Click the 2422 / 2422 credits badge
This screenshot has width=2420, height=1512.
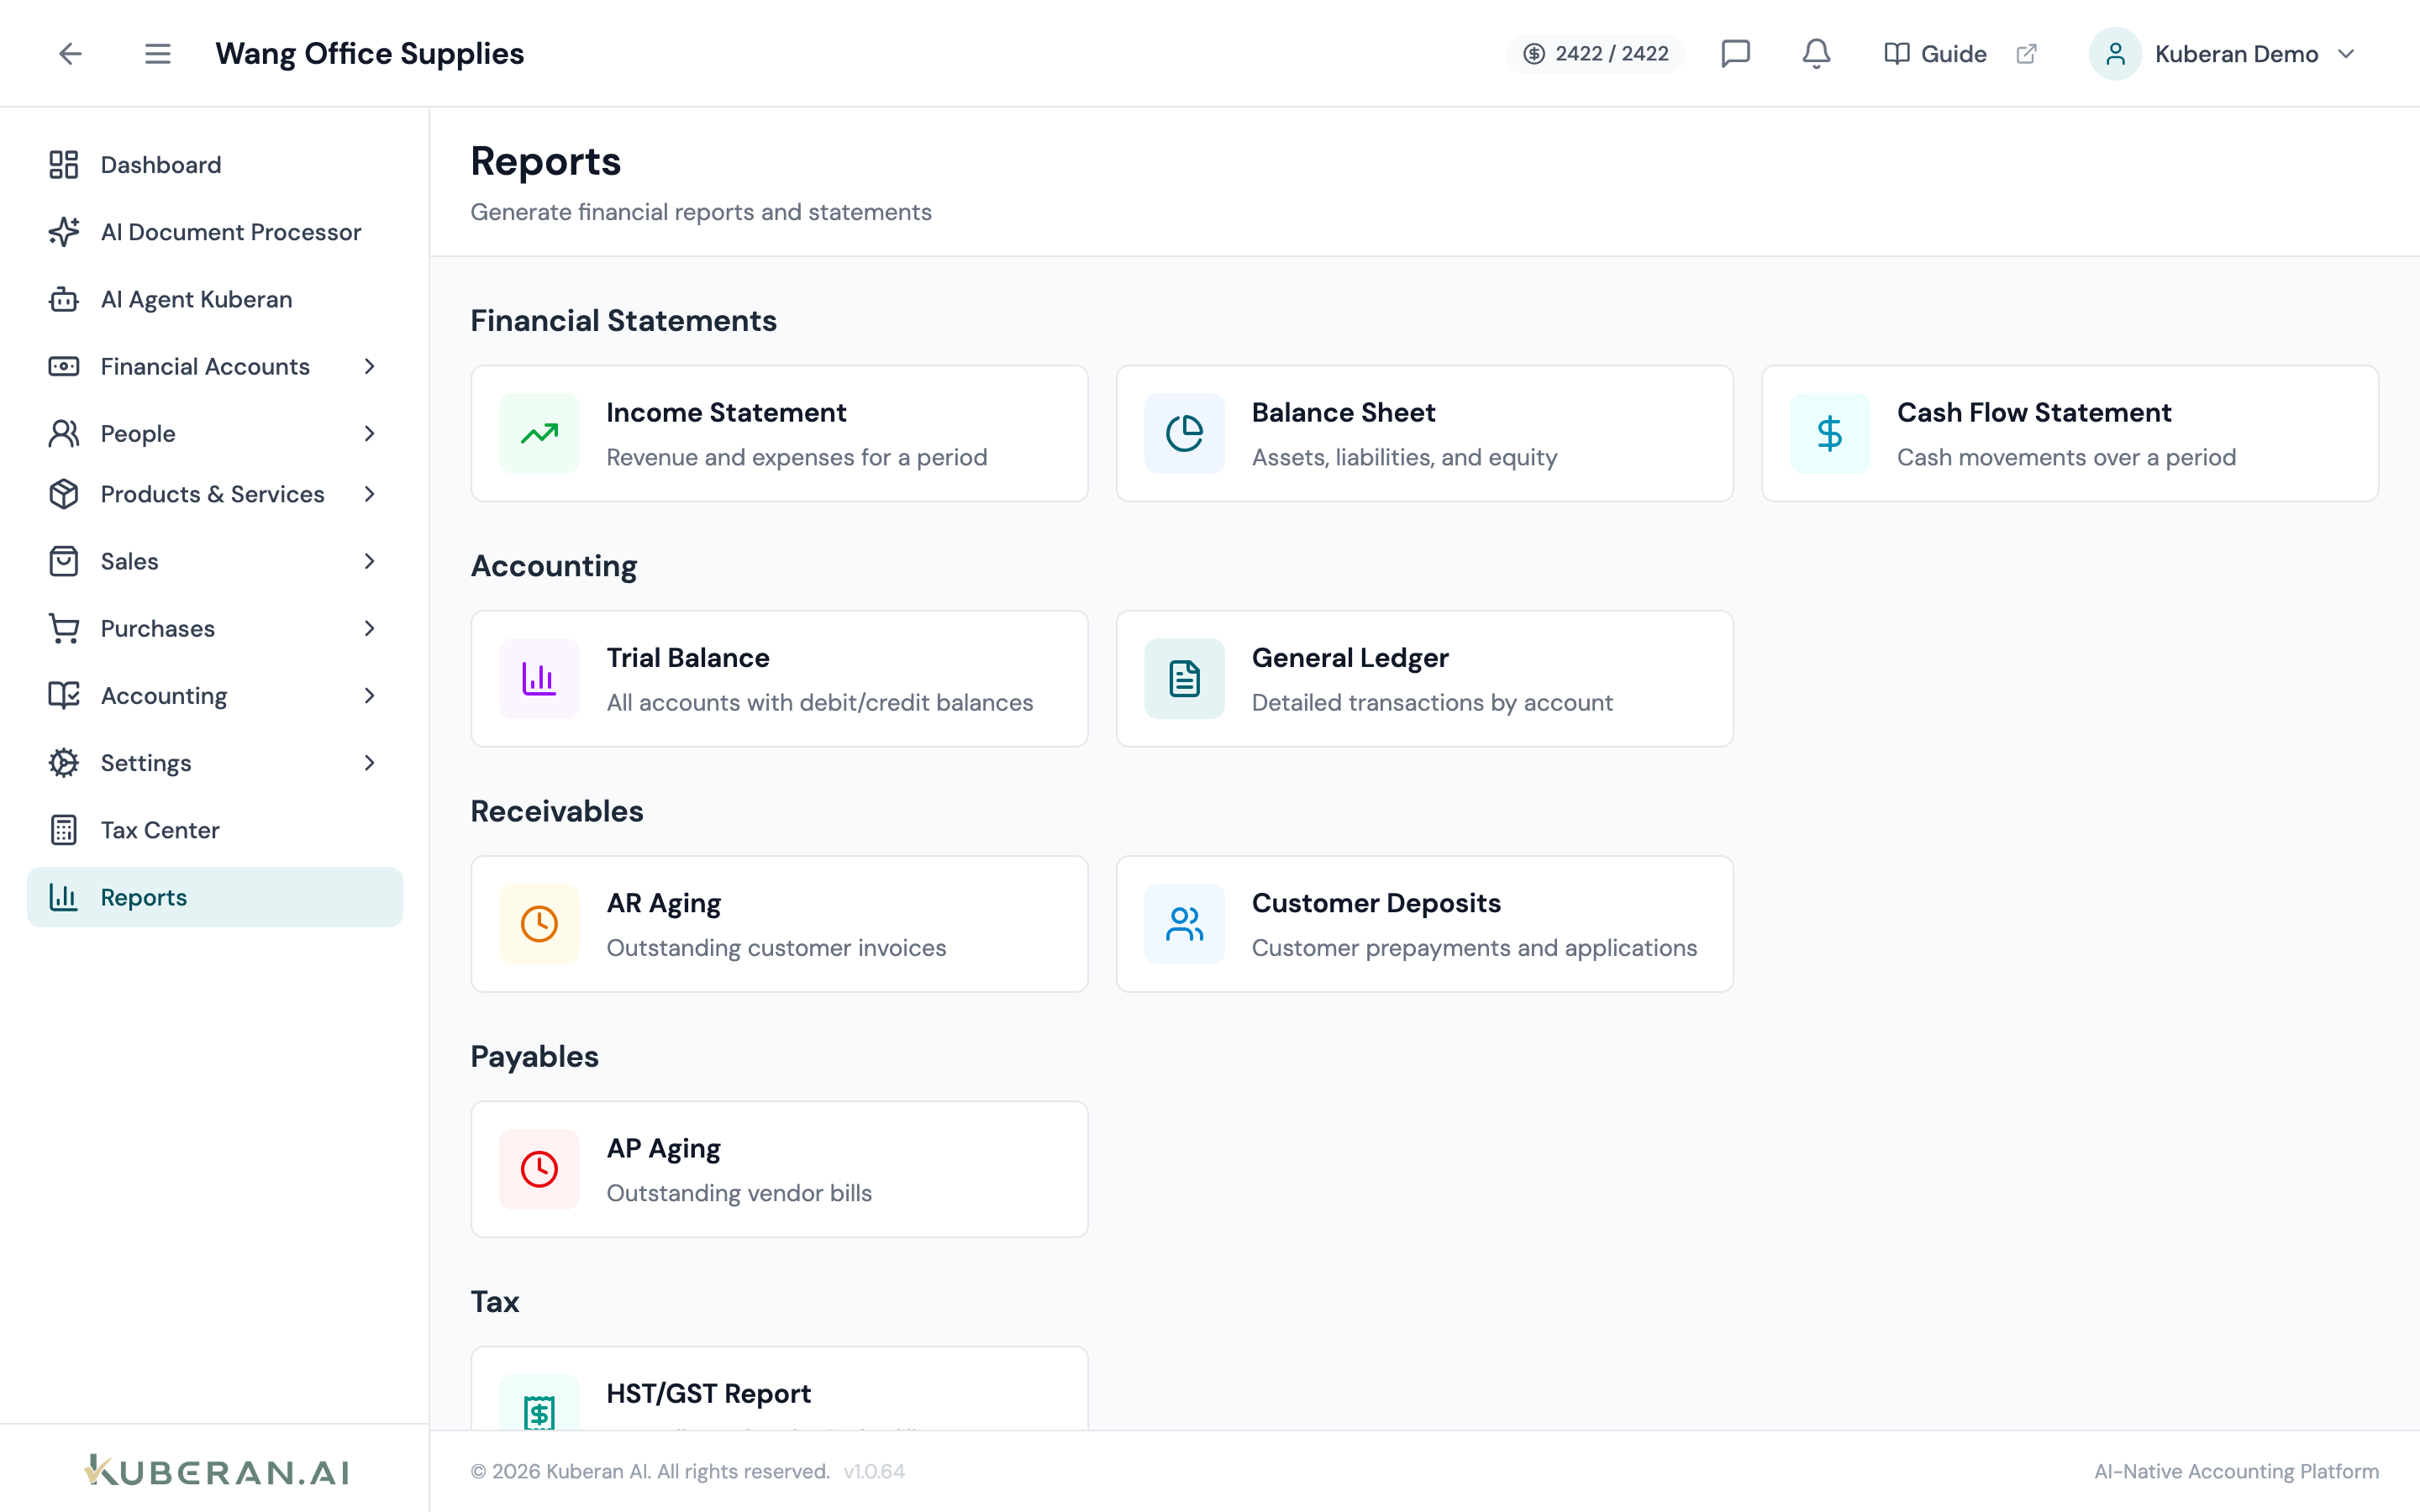coord(1595,54)
